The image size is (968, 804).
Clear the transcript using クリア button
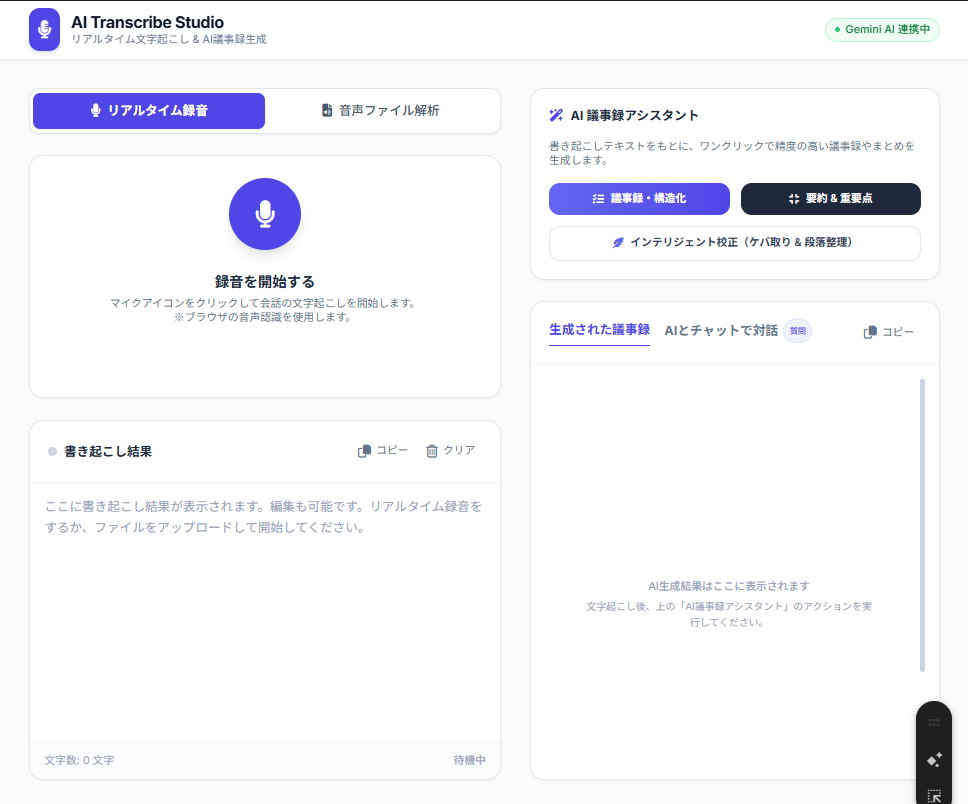pyautogui.click(x=451, y=451)
